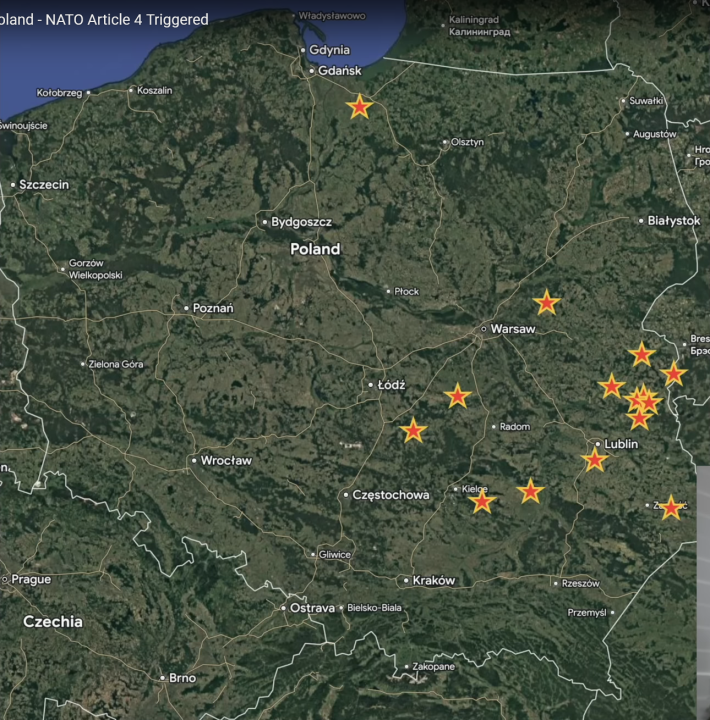Select the star marker northeast of Warsaw
The image size is (710, 720).
point(546,302)
